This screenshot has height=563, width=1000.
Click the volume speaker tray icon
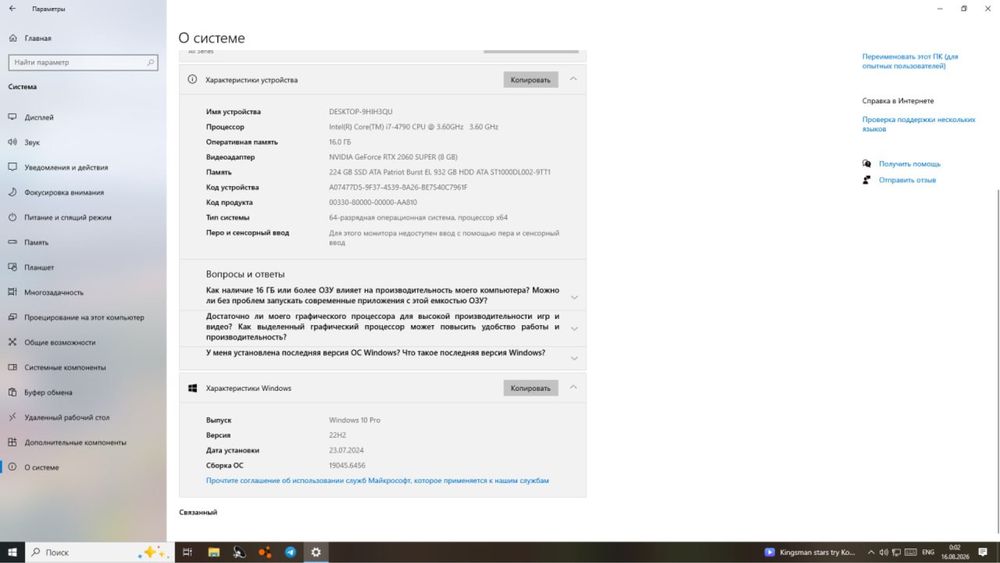883,552
